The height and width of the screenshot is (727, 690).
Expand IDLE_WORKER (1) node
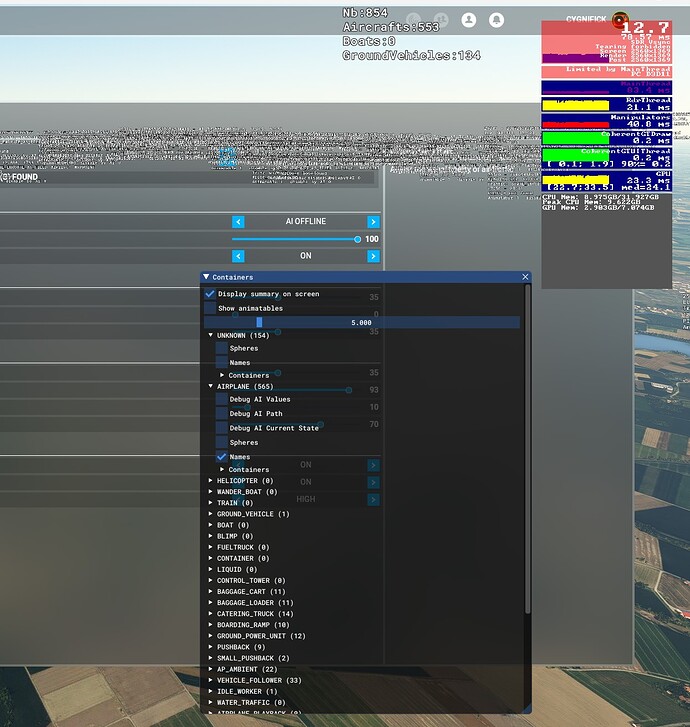pos(211,691)
